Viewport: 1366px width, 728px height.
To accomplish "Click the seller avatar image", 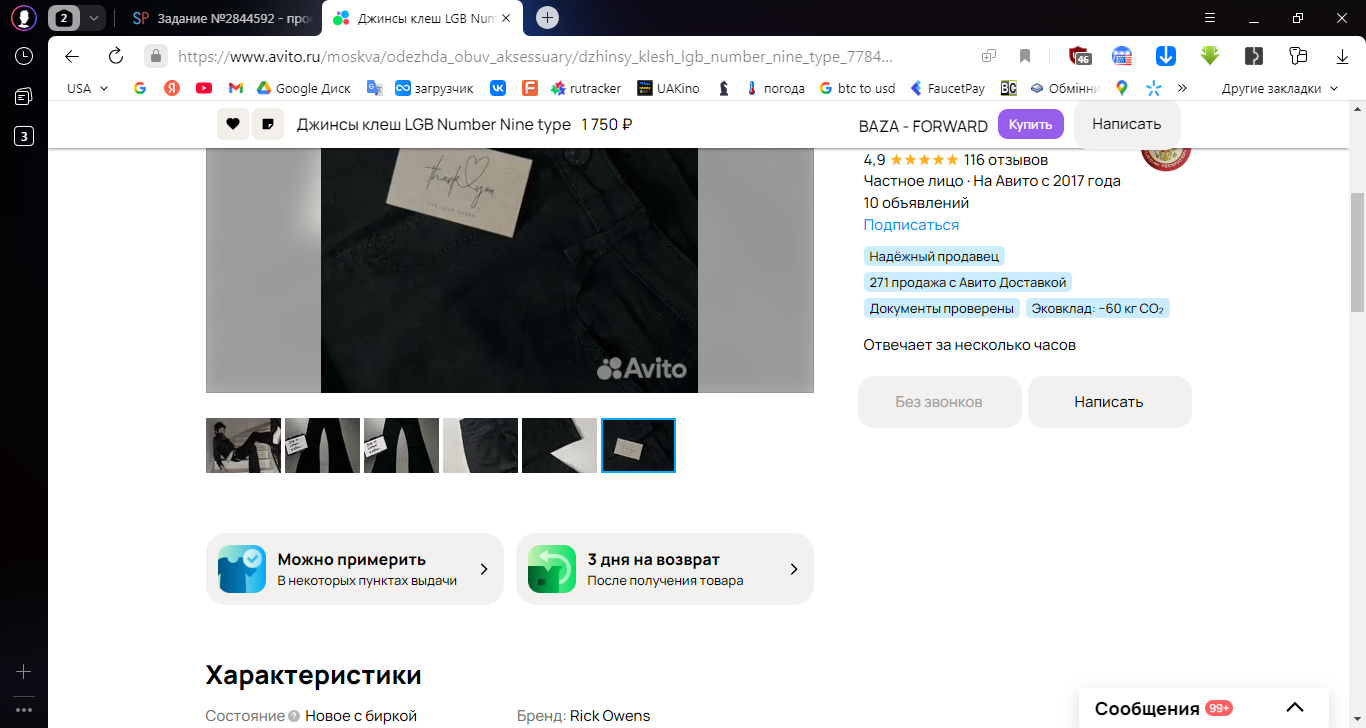I will point(1166,160).
